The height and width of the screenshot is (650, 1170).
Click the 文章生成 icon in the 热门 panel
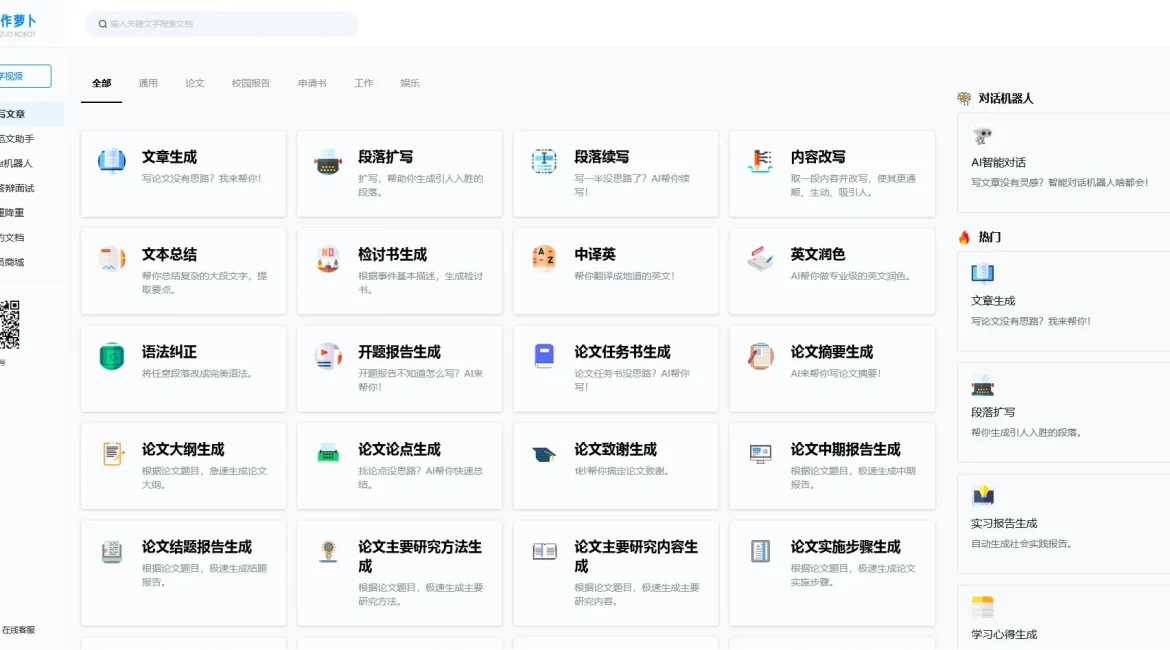[x=983, y=274]
